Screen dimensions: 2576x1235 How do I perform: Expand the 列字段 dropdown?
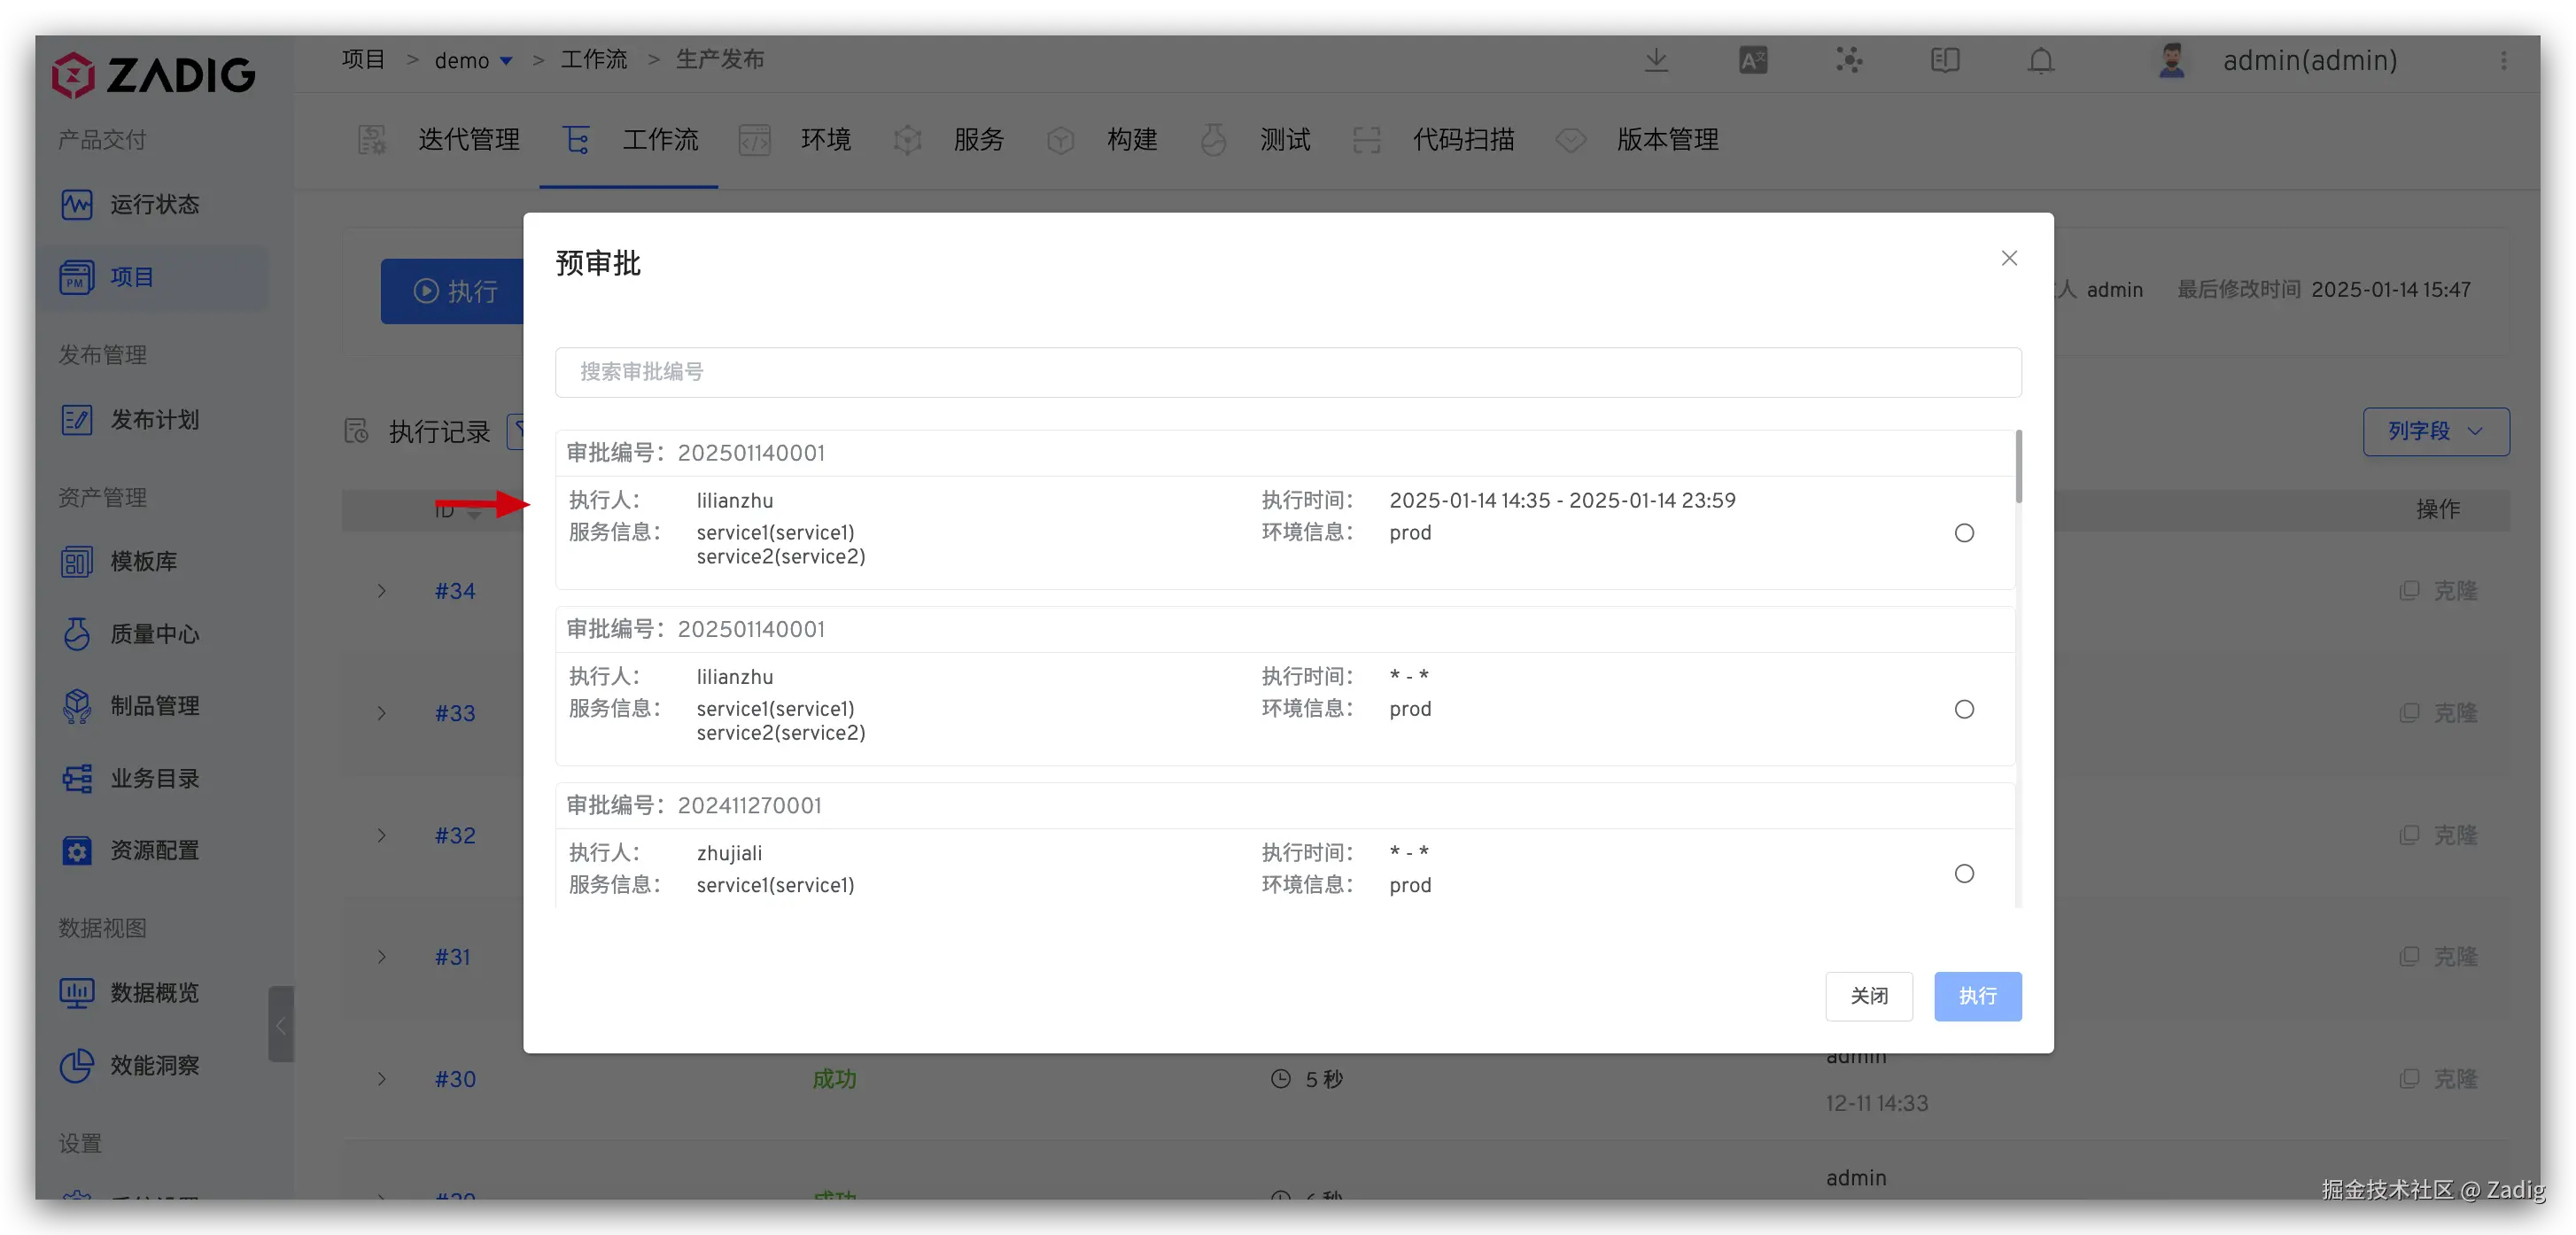2435,431
